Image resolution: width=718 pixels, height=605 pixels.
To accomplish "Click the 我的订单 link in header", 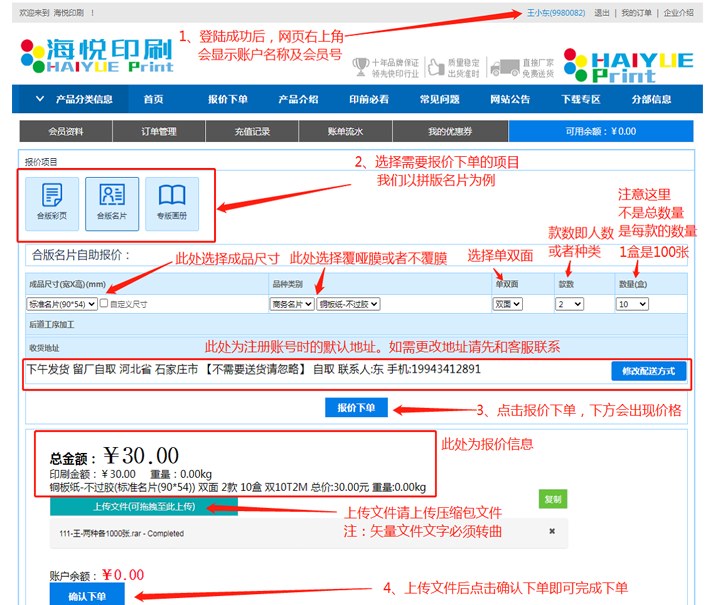I will (x=636, y=13).
